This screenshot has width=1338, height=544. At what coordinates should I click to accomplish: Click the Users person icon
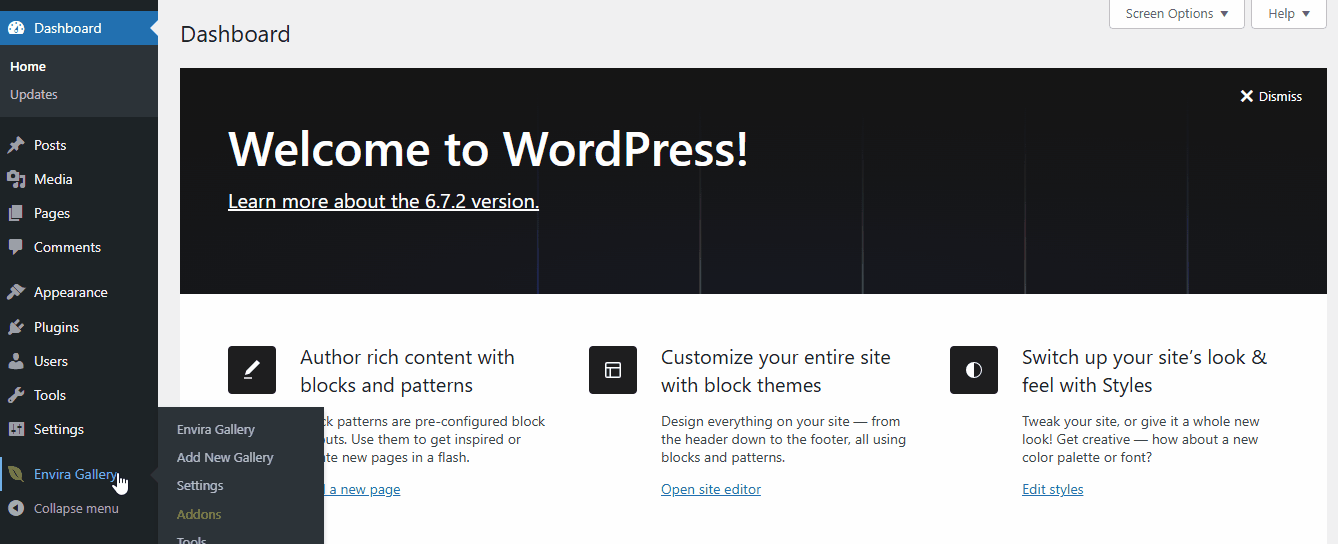pos(16,361)
